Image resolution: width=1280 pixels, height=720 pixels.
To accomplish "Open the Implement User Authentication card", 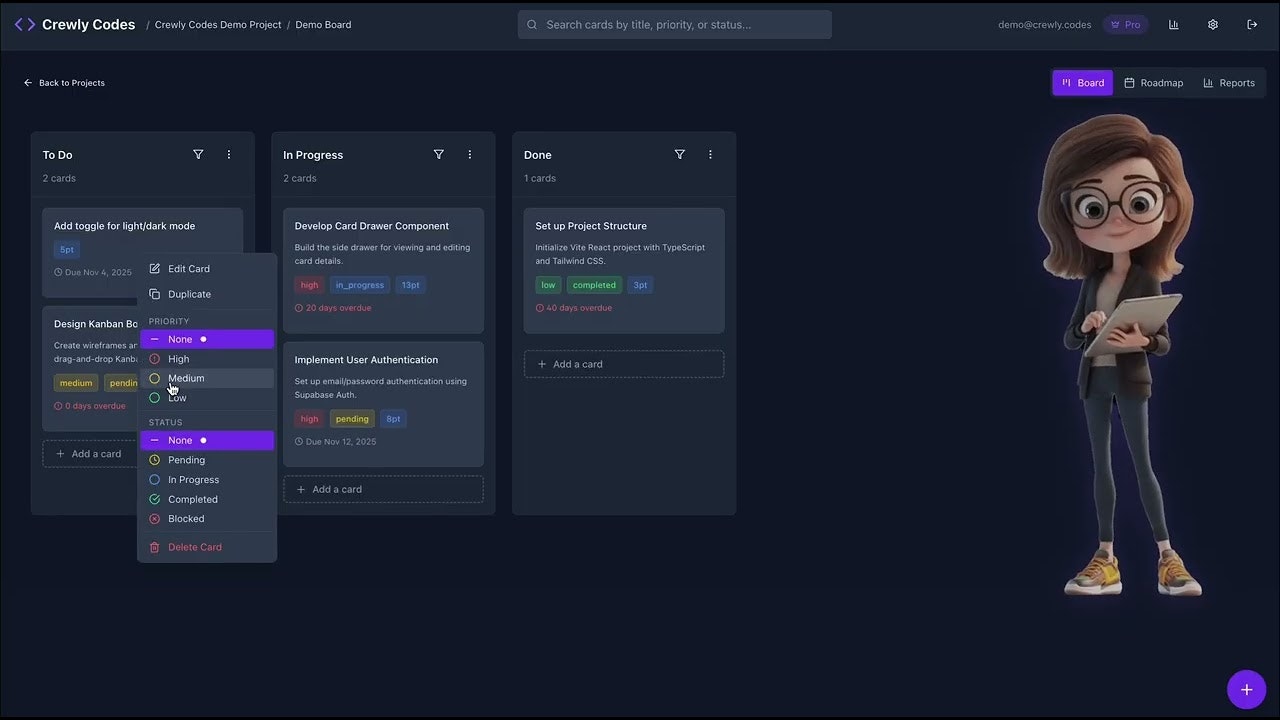I will coord(383,404).
